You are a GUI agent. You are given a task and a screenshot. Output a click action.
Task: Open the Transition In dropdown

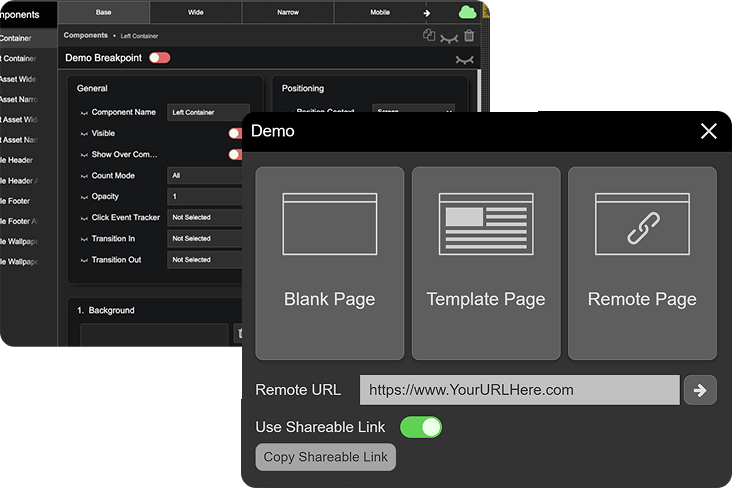tap(205, 239)
